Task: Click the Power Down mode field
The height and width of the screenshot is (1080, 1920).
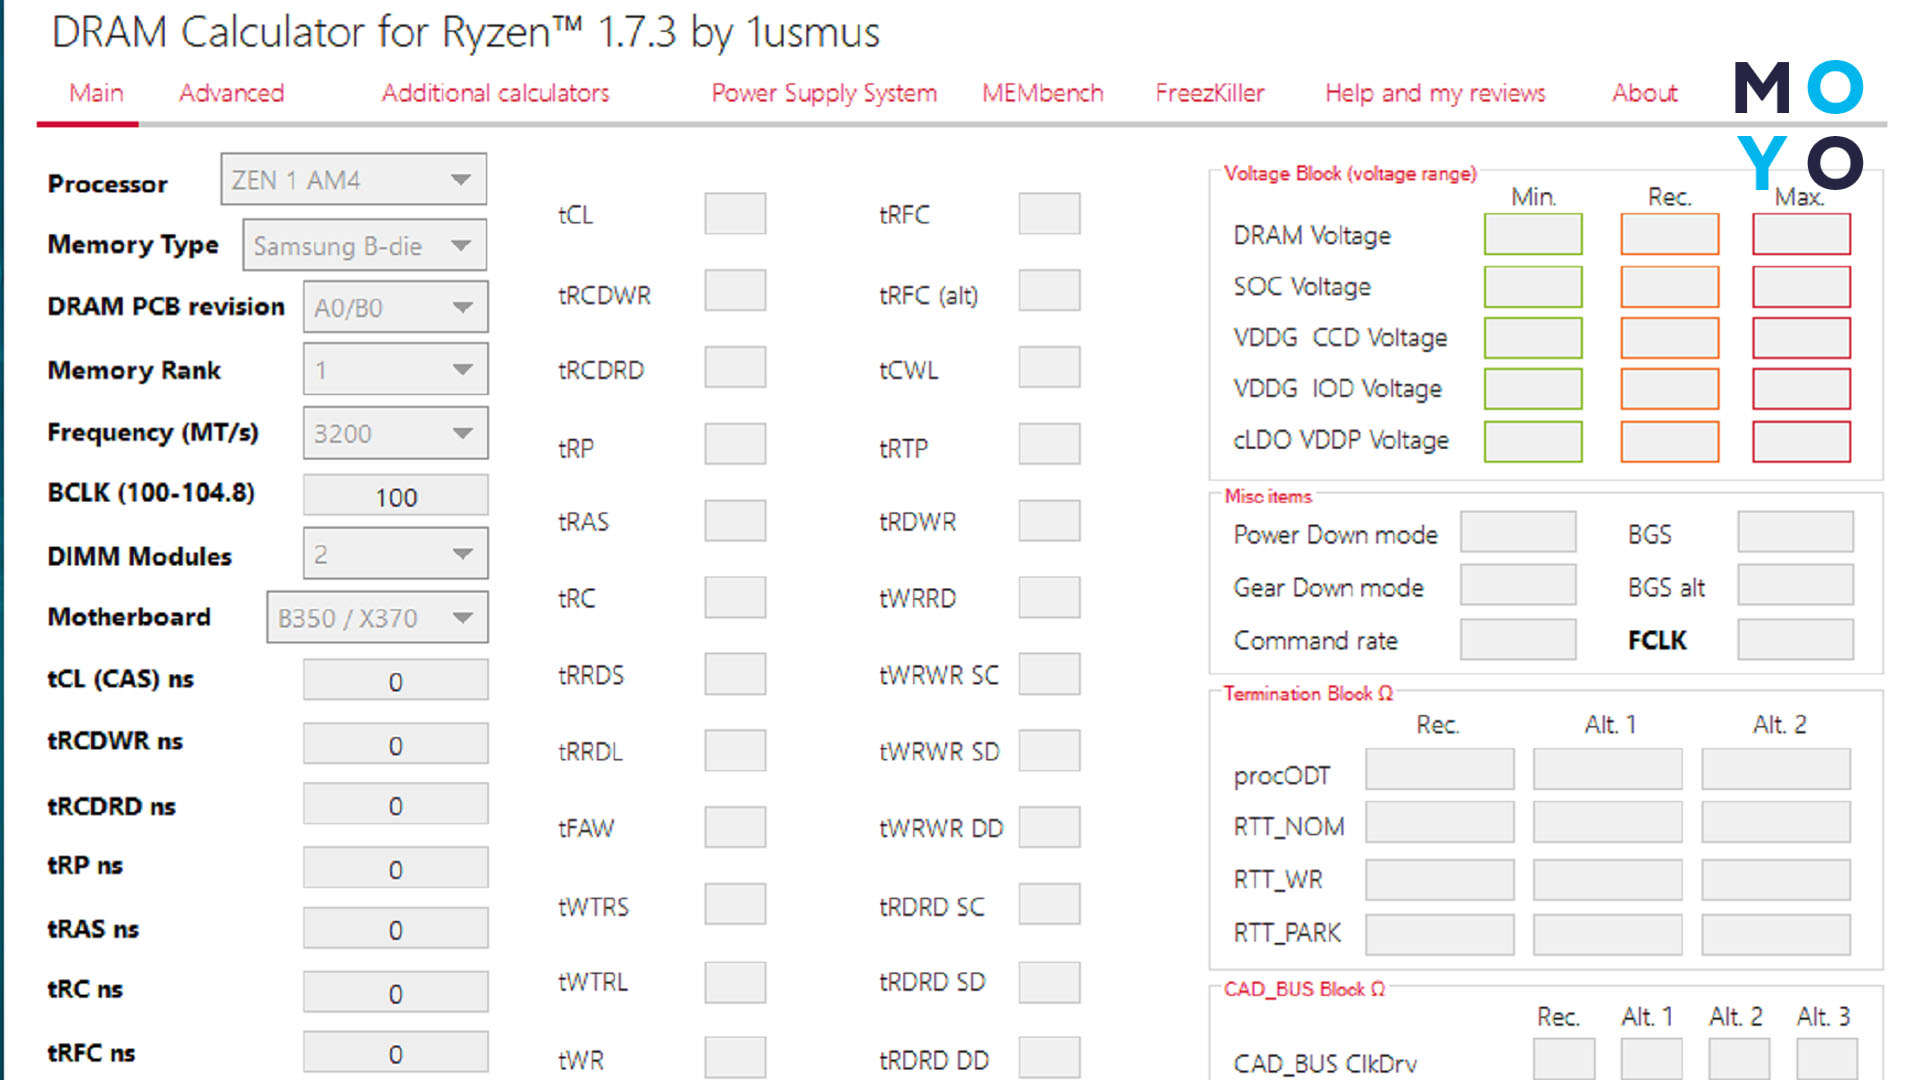Action: [1518, 532]
